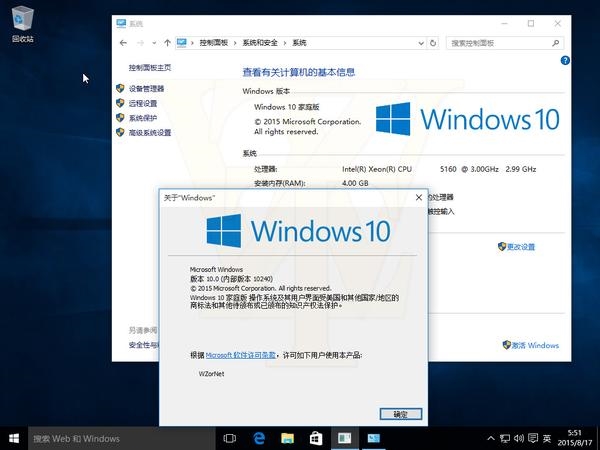Click the 搜索 Web 和 Windows search box
The width and height of the screenshot is (600, 450).
[122, 439]
